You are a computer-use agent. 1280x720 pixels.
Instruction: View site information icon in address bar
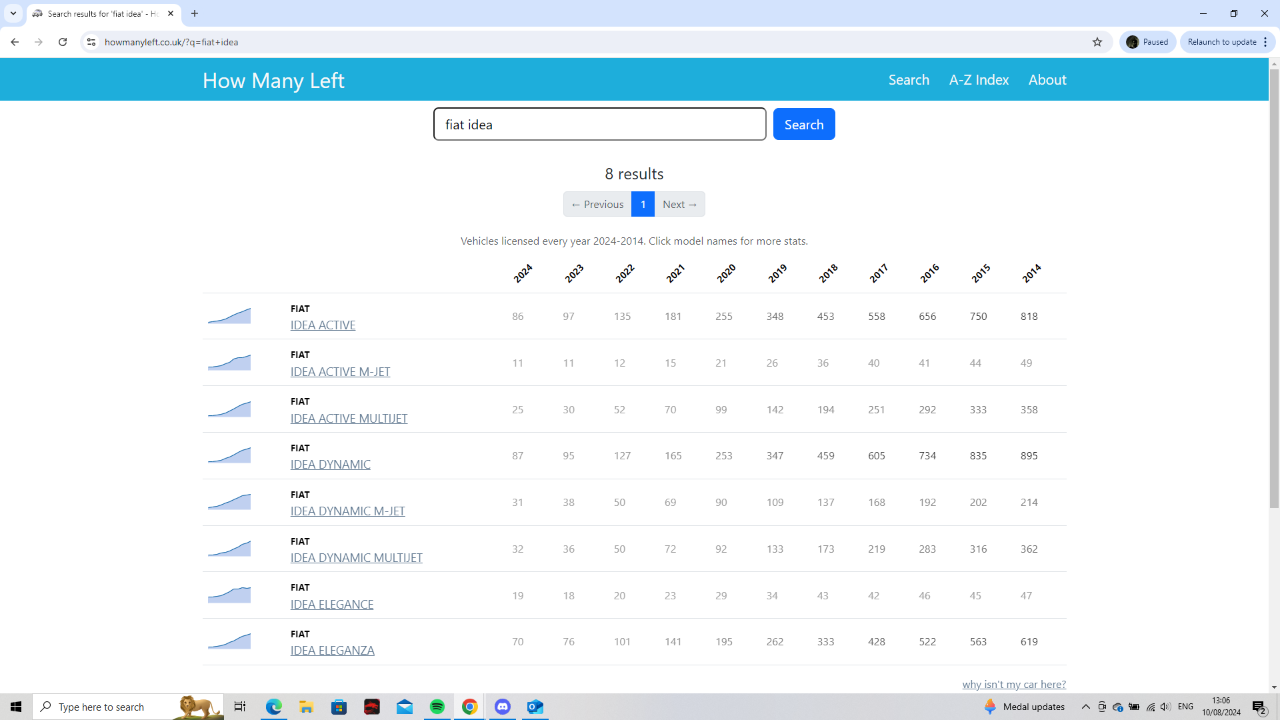pos(90,42)
